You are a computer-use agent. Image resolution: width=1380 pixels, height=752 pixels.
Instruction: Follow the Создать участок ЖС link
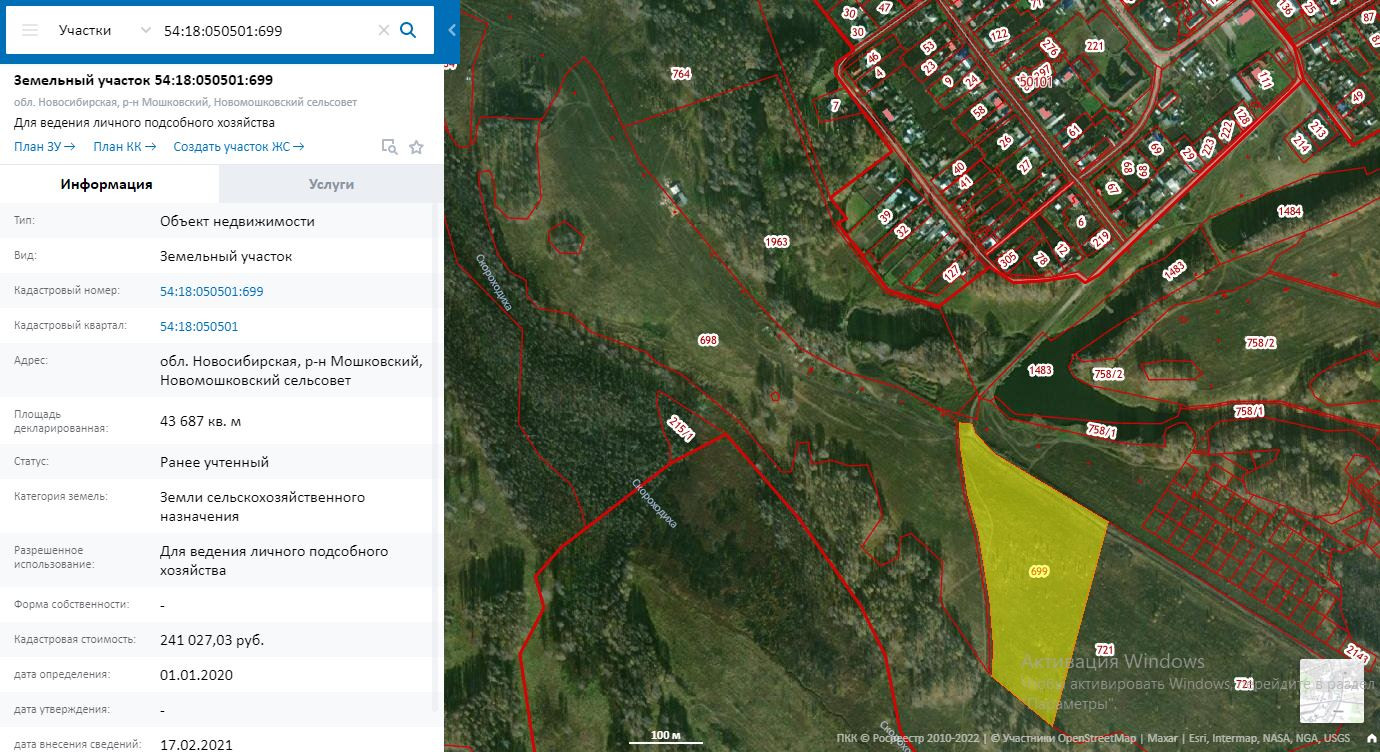point(239,147)
